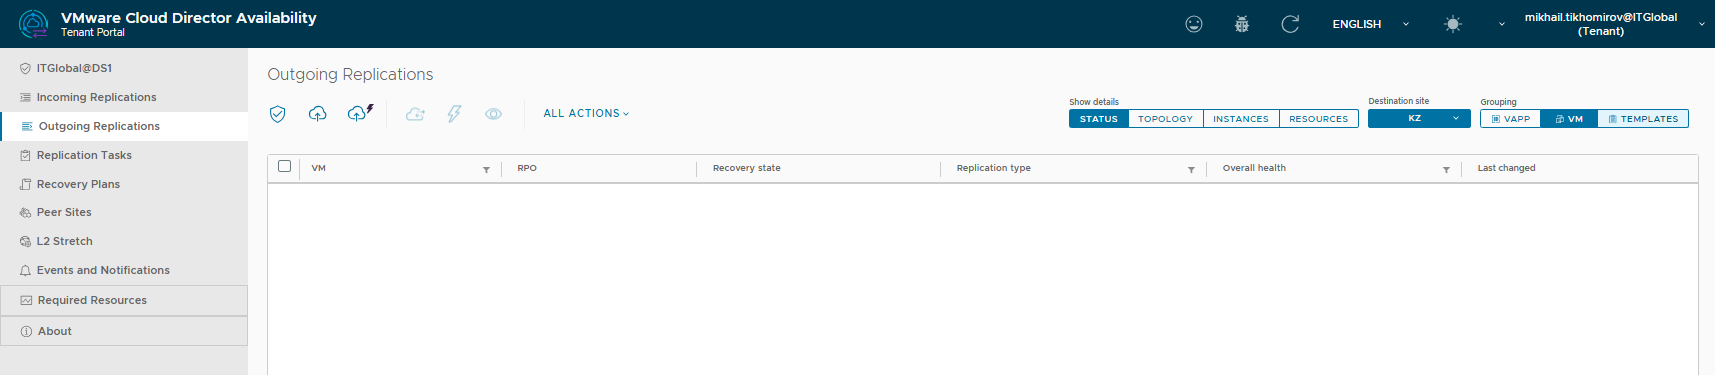Click the sun theme icon

click(1453, 24)
